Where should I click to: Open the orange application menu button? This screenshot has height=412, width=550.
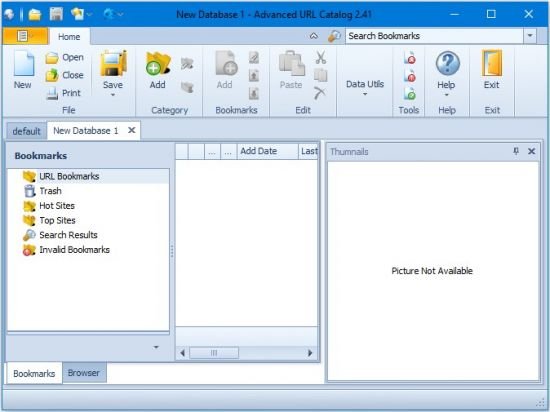25,36
